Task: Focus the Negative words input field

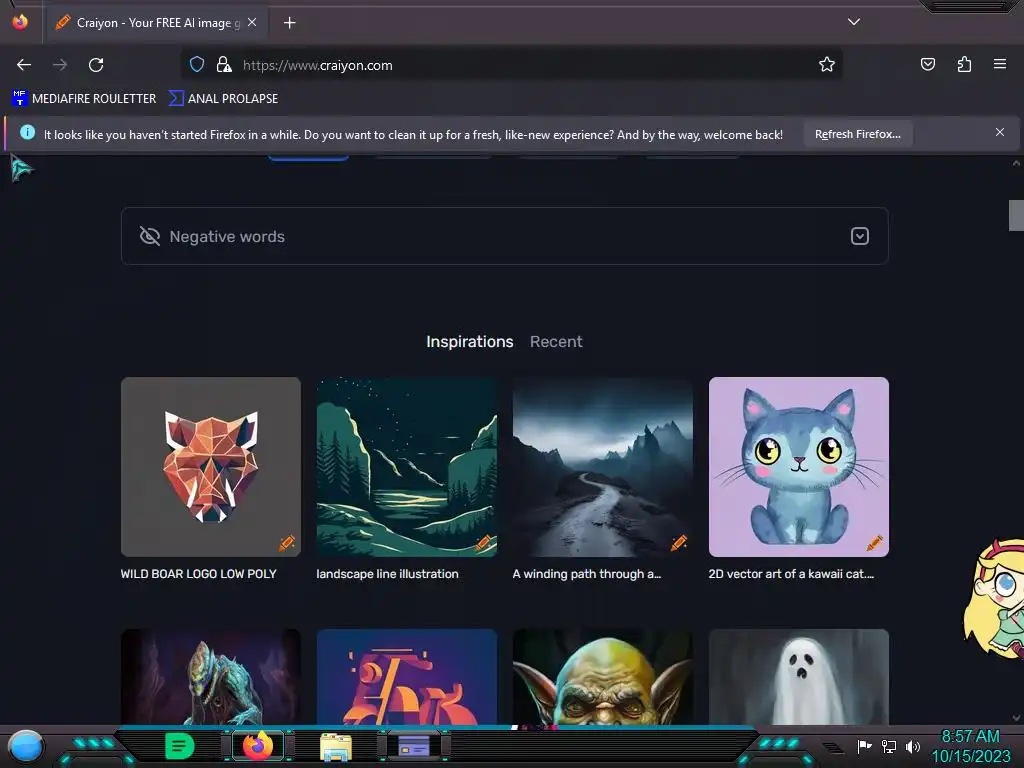Action: click(x=504, y=236)
